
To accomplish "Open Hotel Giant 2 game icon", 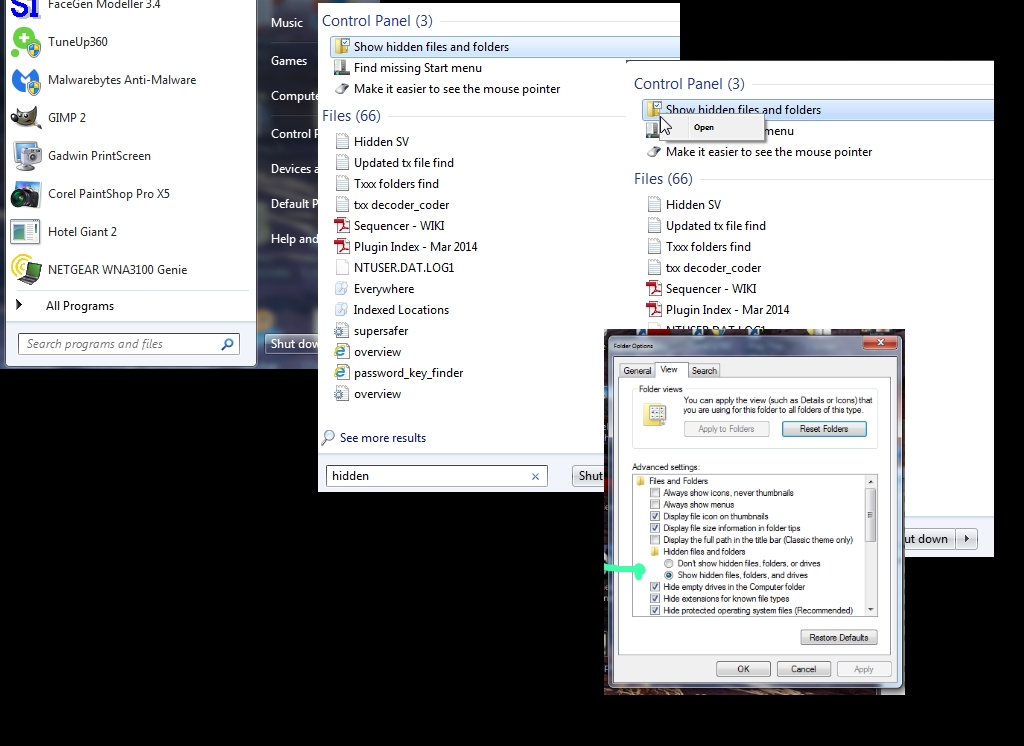I will pyautogui.click(x=26, y=232).
